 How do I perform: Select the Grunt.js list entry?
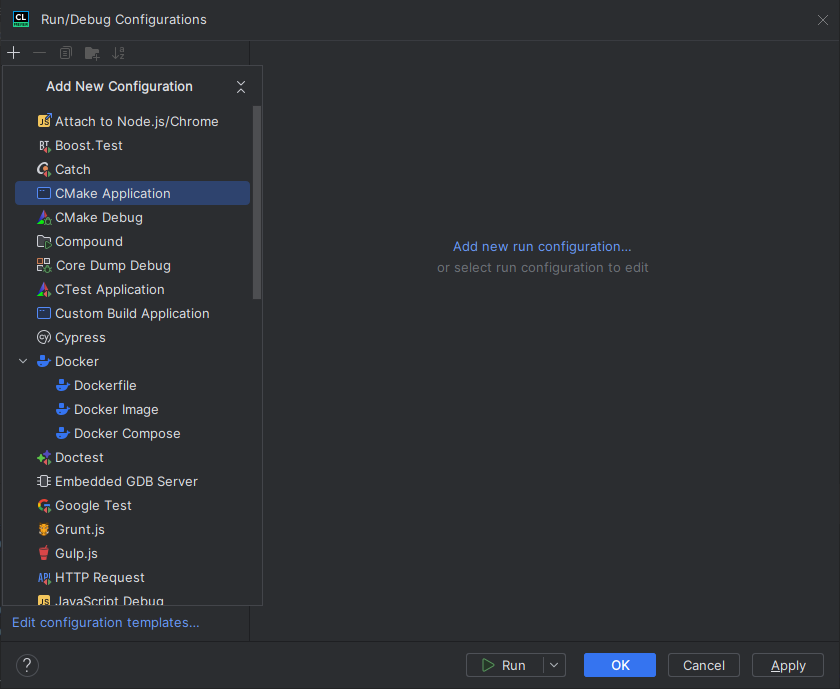[x=132, y=529]
